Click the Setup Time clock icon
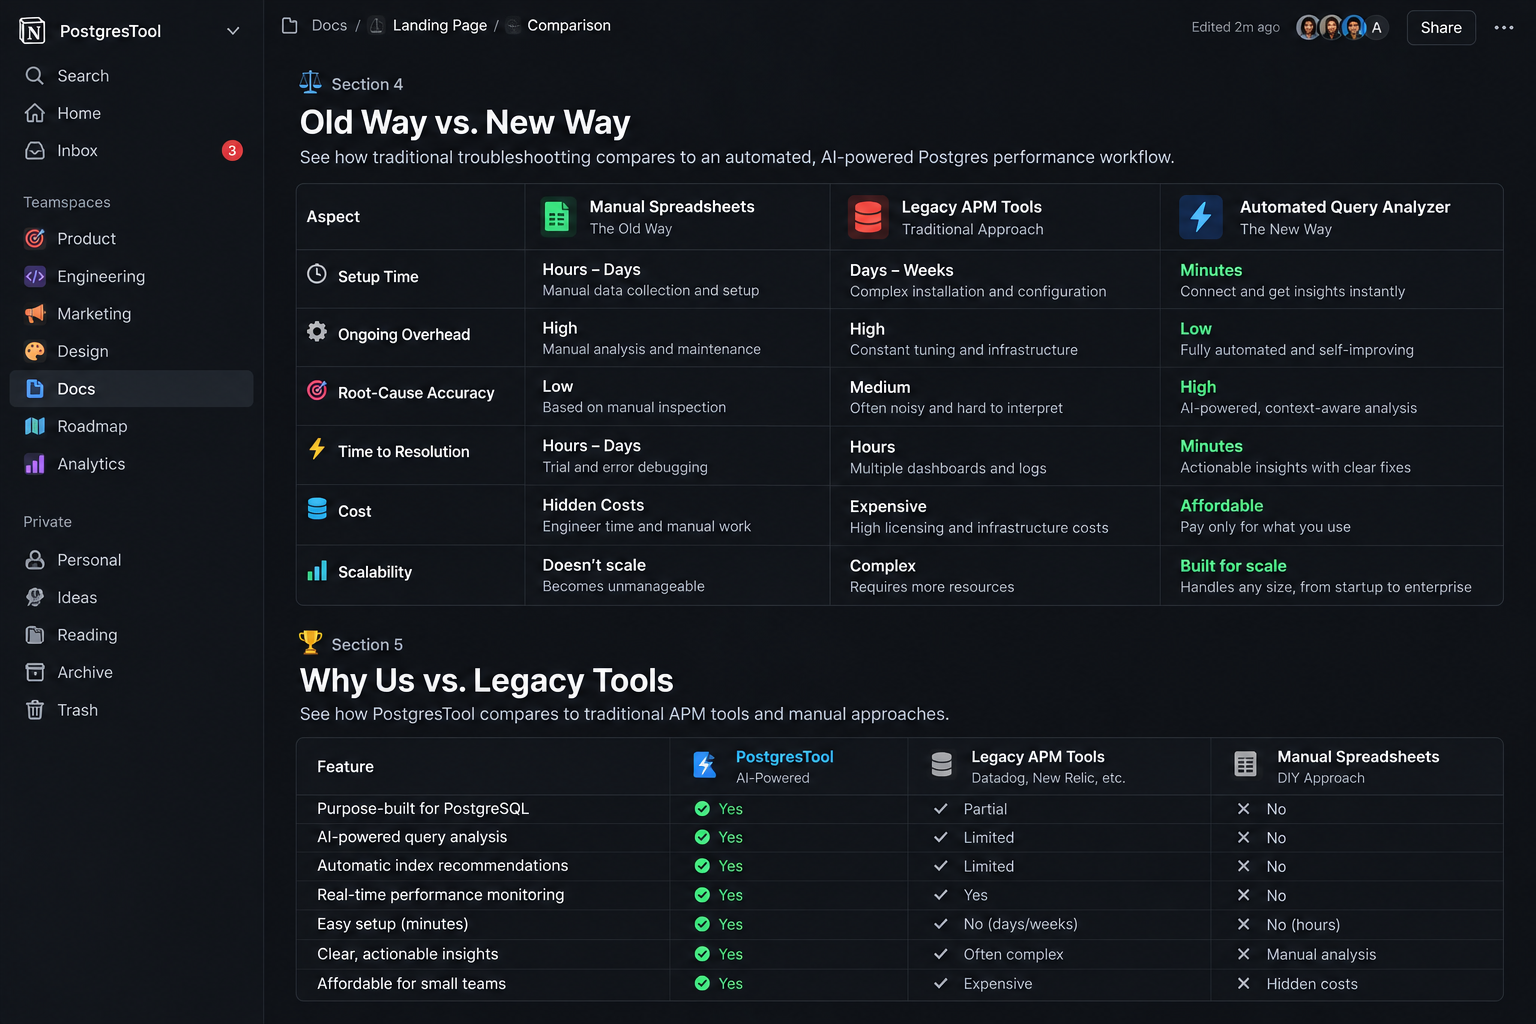The height and width of the screenshot is (1024, 1536). pos(317,274)
